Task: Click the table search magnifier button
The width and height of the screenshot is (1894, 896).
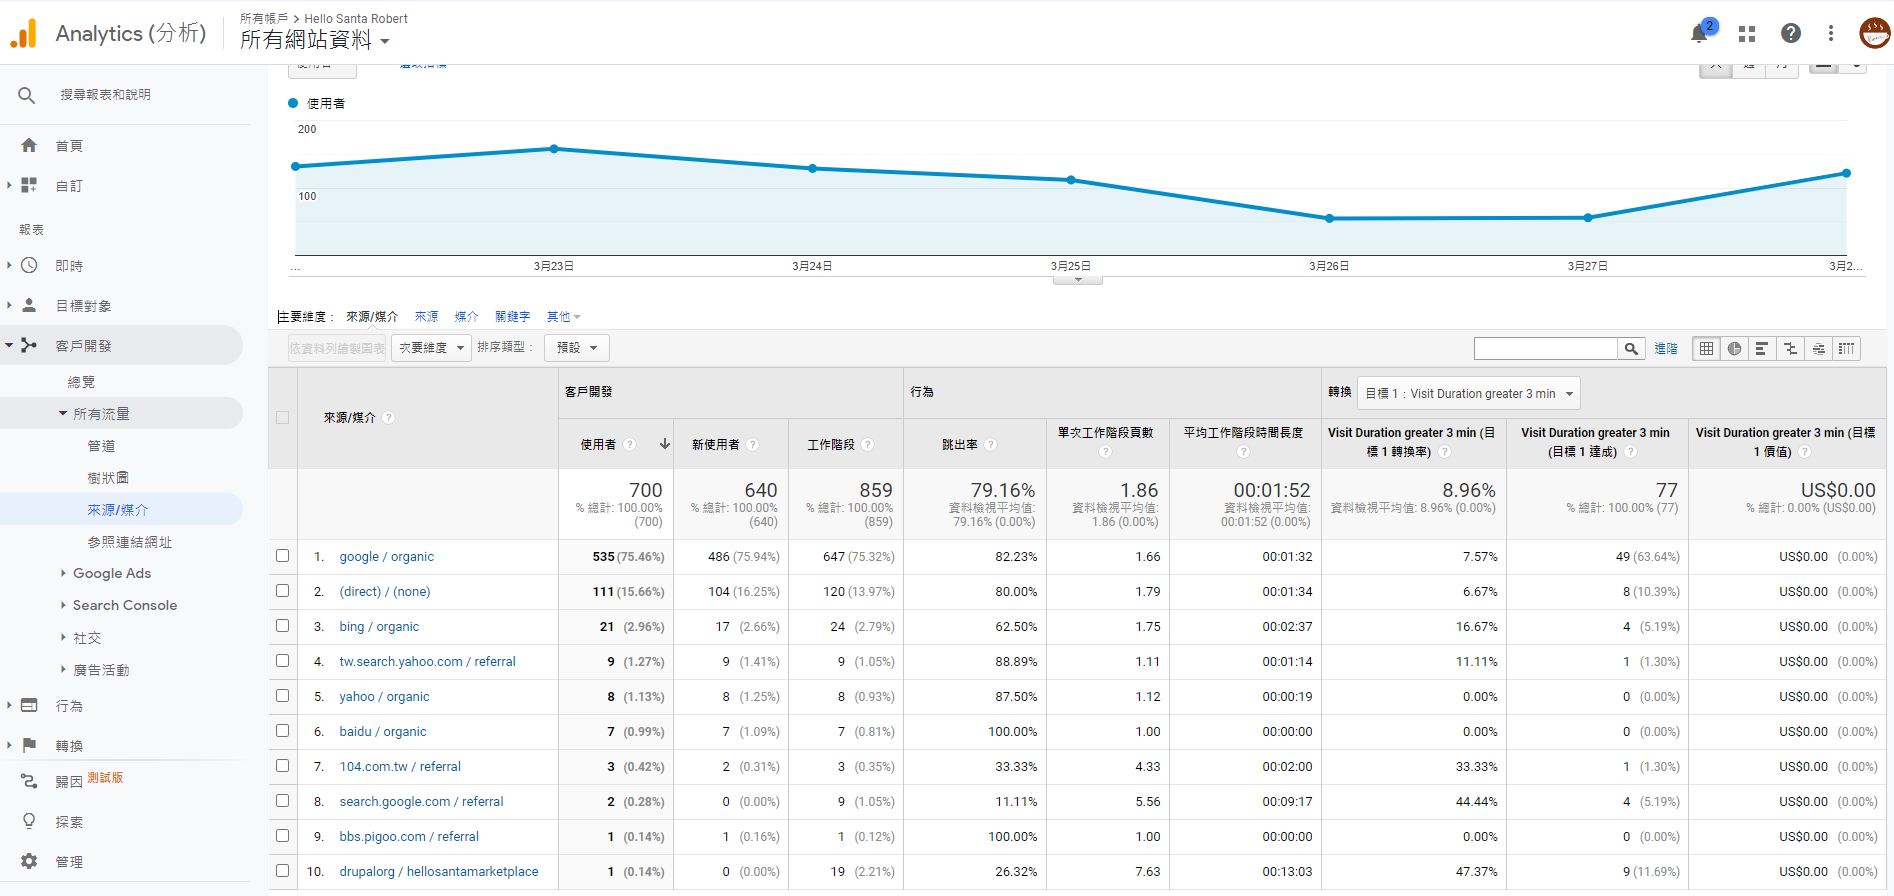Action: (1631, 349)
